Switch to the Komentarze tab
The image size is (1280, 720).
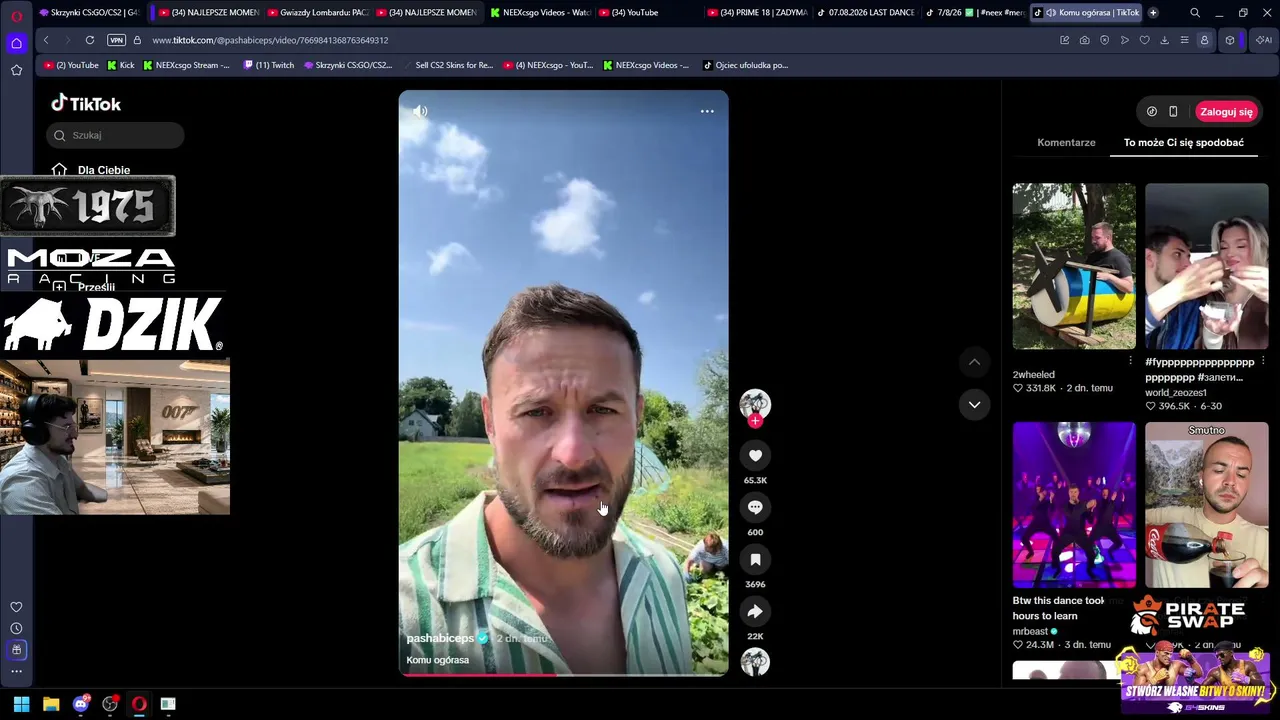click(x=1066, y=142)
